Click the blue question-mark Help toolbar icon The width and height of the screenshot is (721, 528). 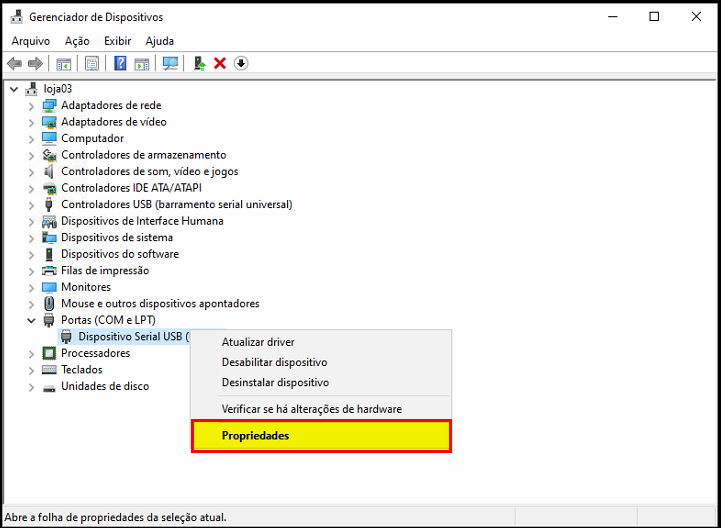click(x=120, y=63)
